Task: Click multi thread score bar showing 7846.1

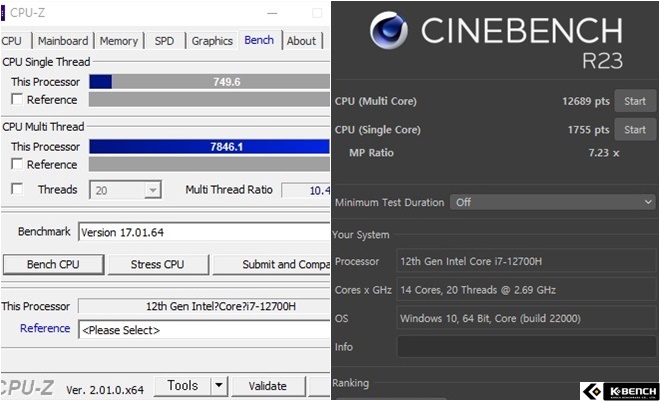Action: pos(210,146)
